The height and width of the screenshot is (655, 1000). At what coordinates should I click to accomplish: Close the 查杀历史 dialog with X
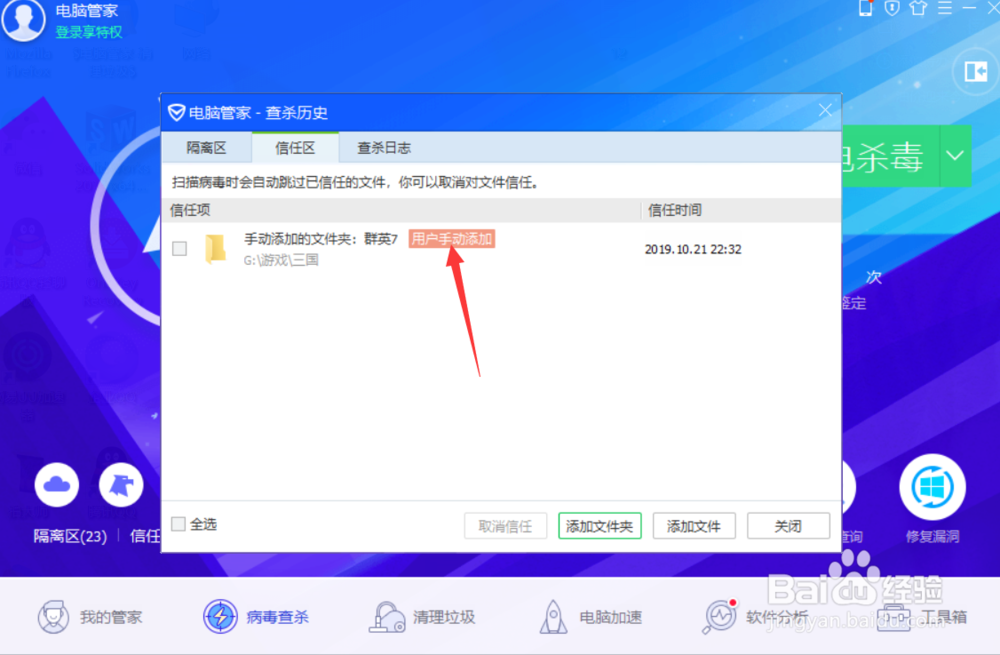point(825,110)
